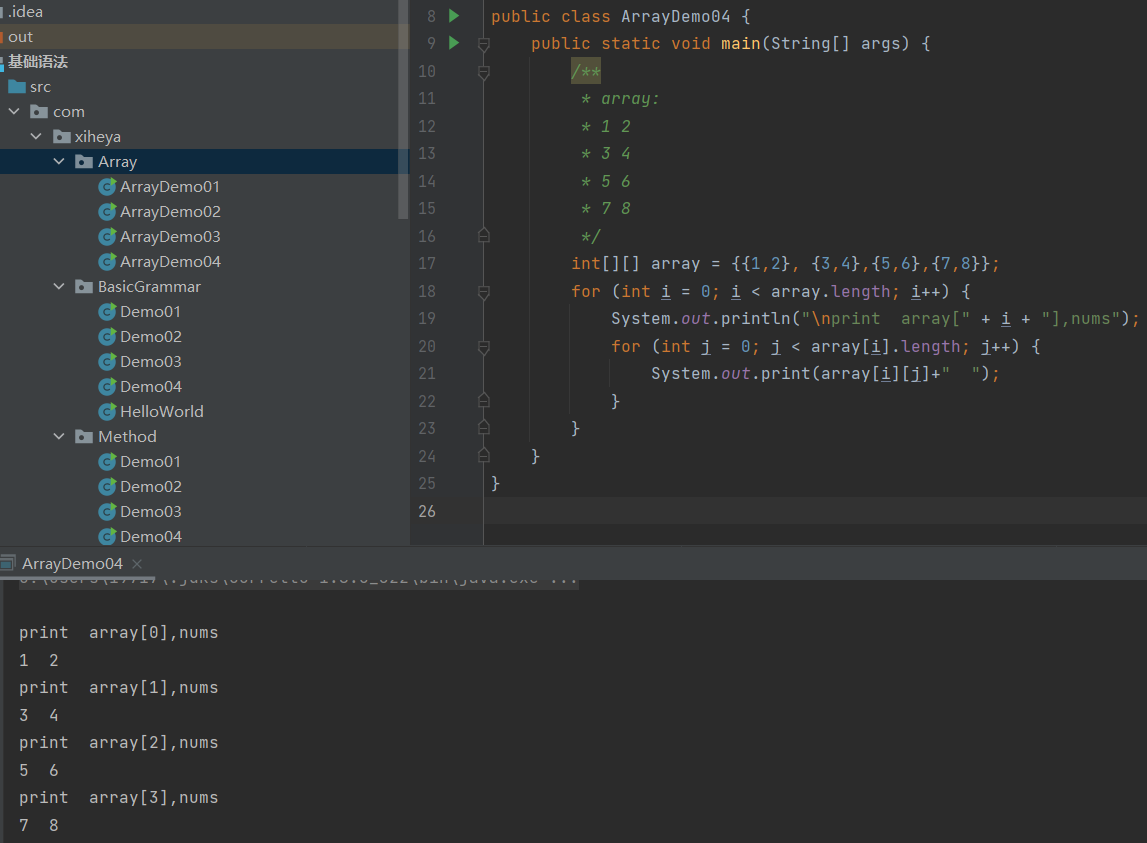
Task: Open Demo03 under the Method package
Action: (x=151, y=512)
